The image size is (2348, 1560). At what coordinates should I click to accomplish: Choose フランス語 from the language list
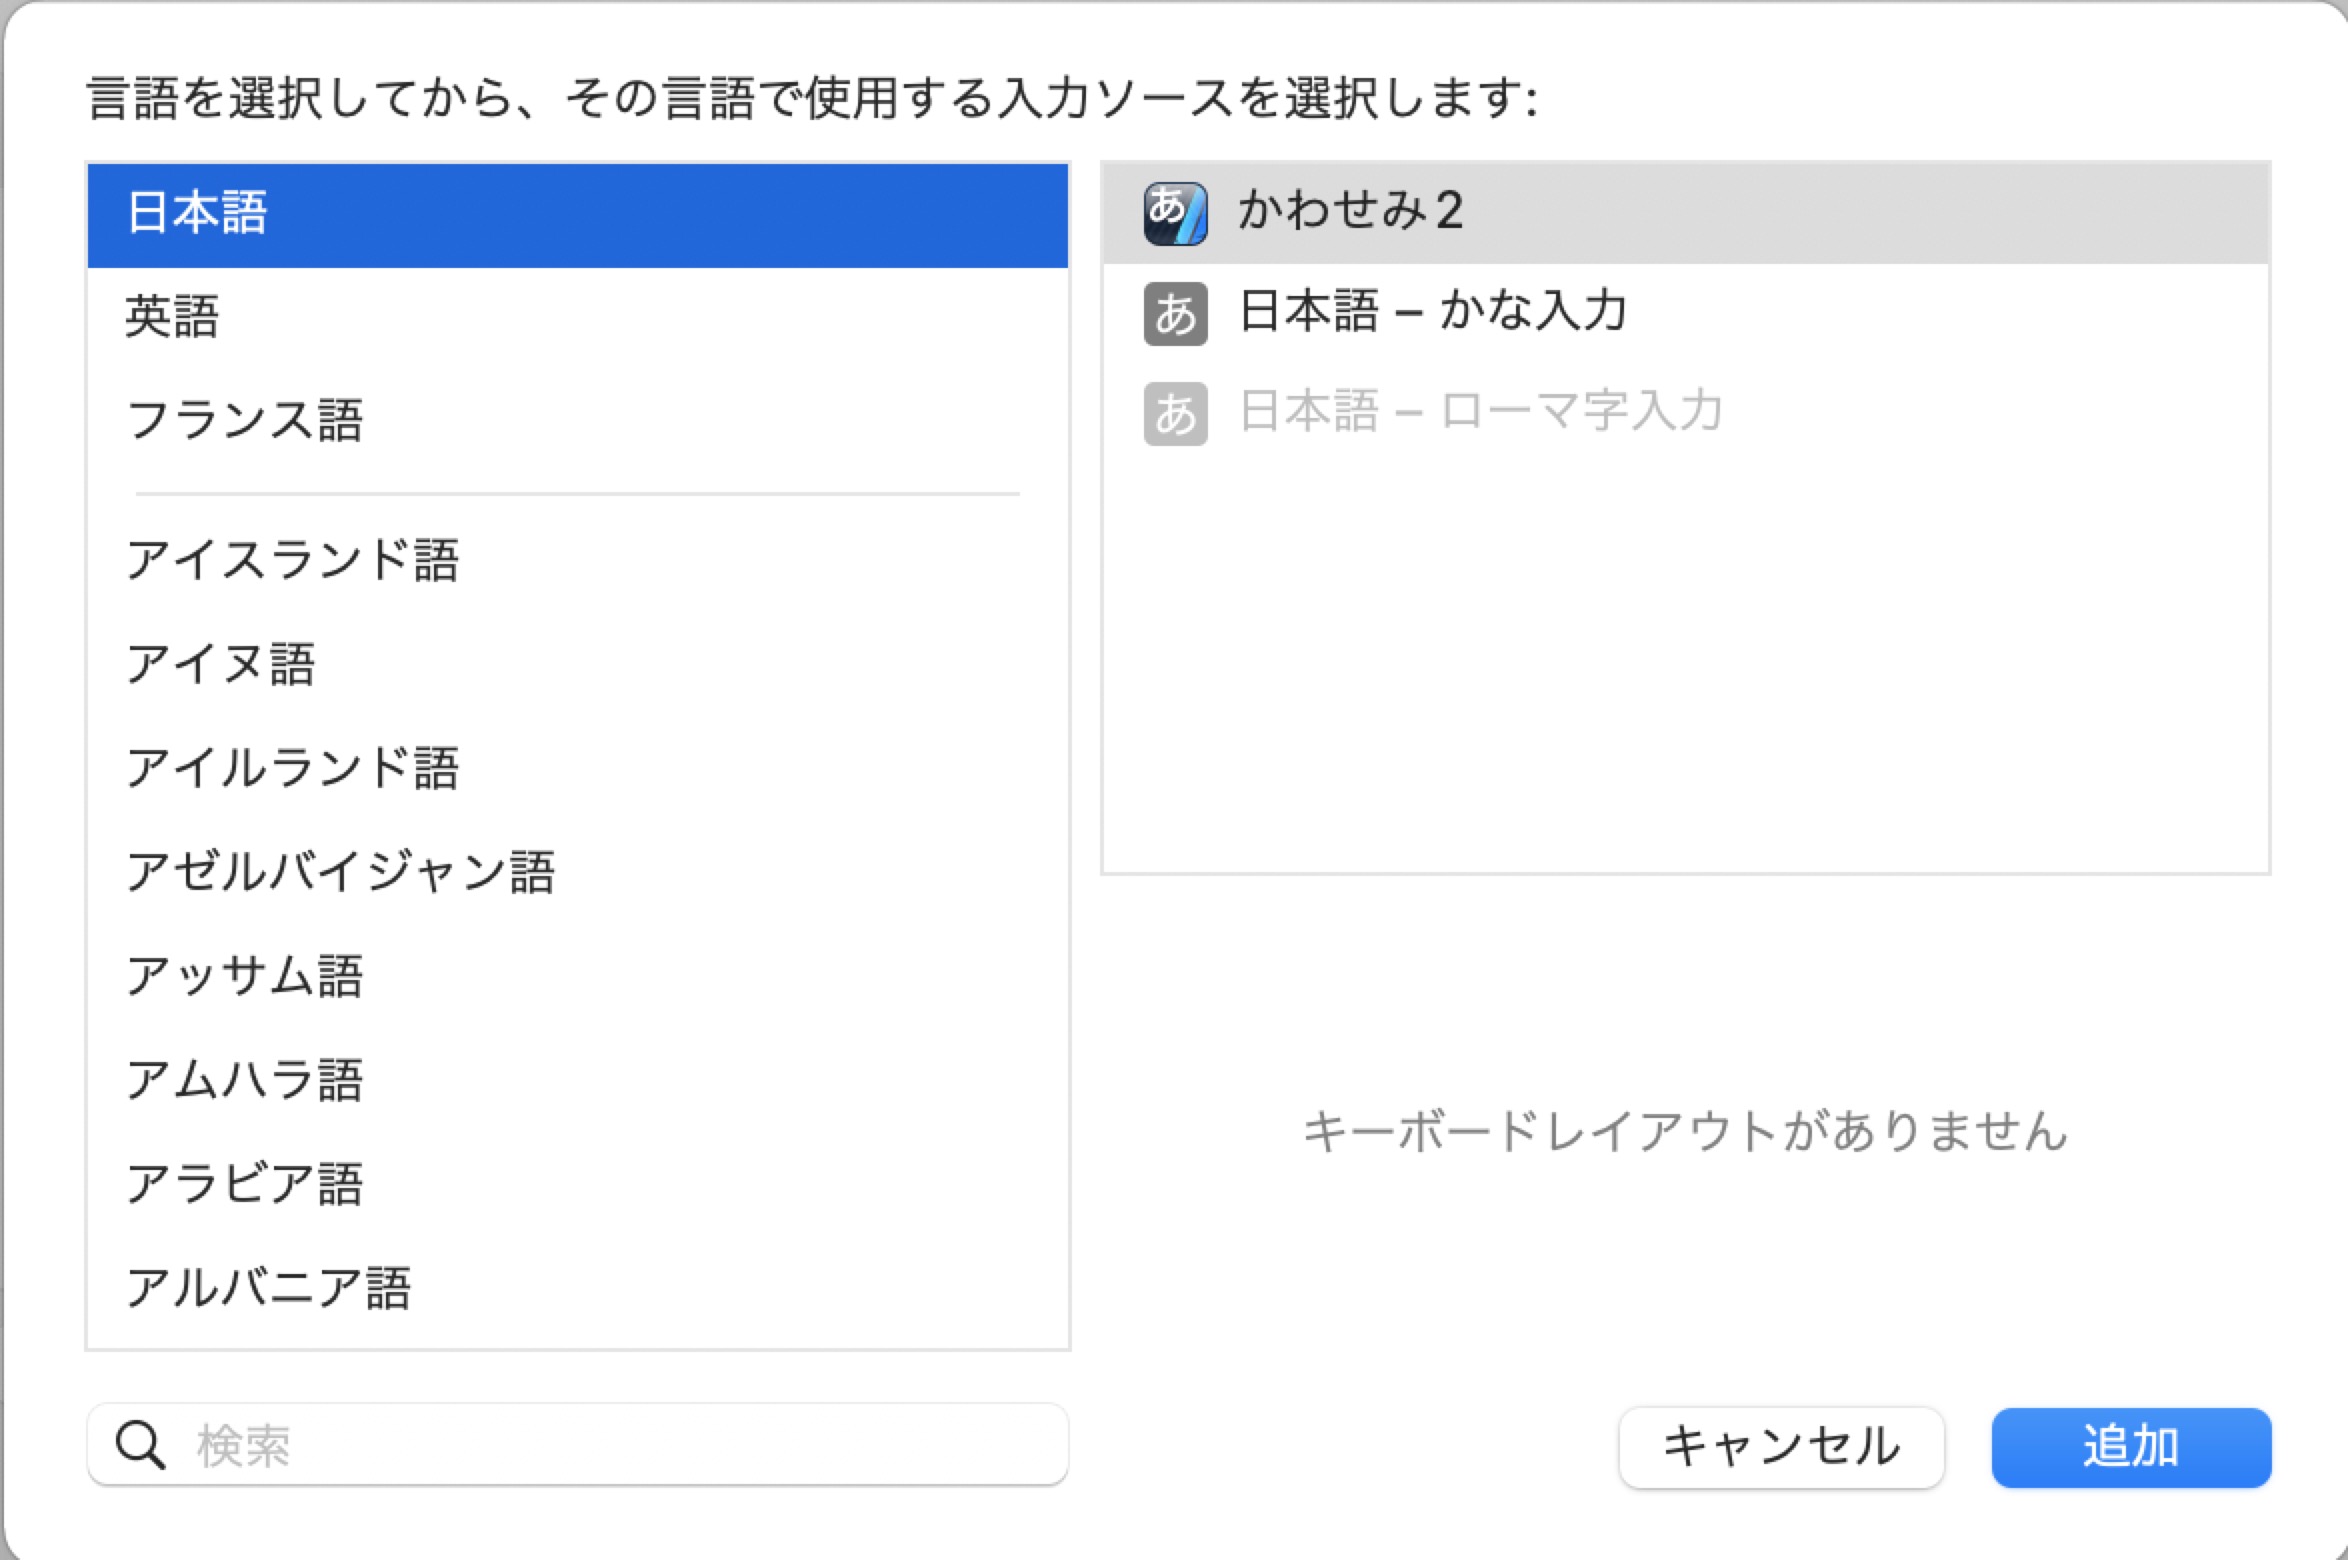(578, 420)
